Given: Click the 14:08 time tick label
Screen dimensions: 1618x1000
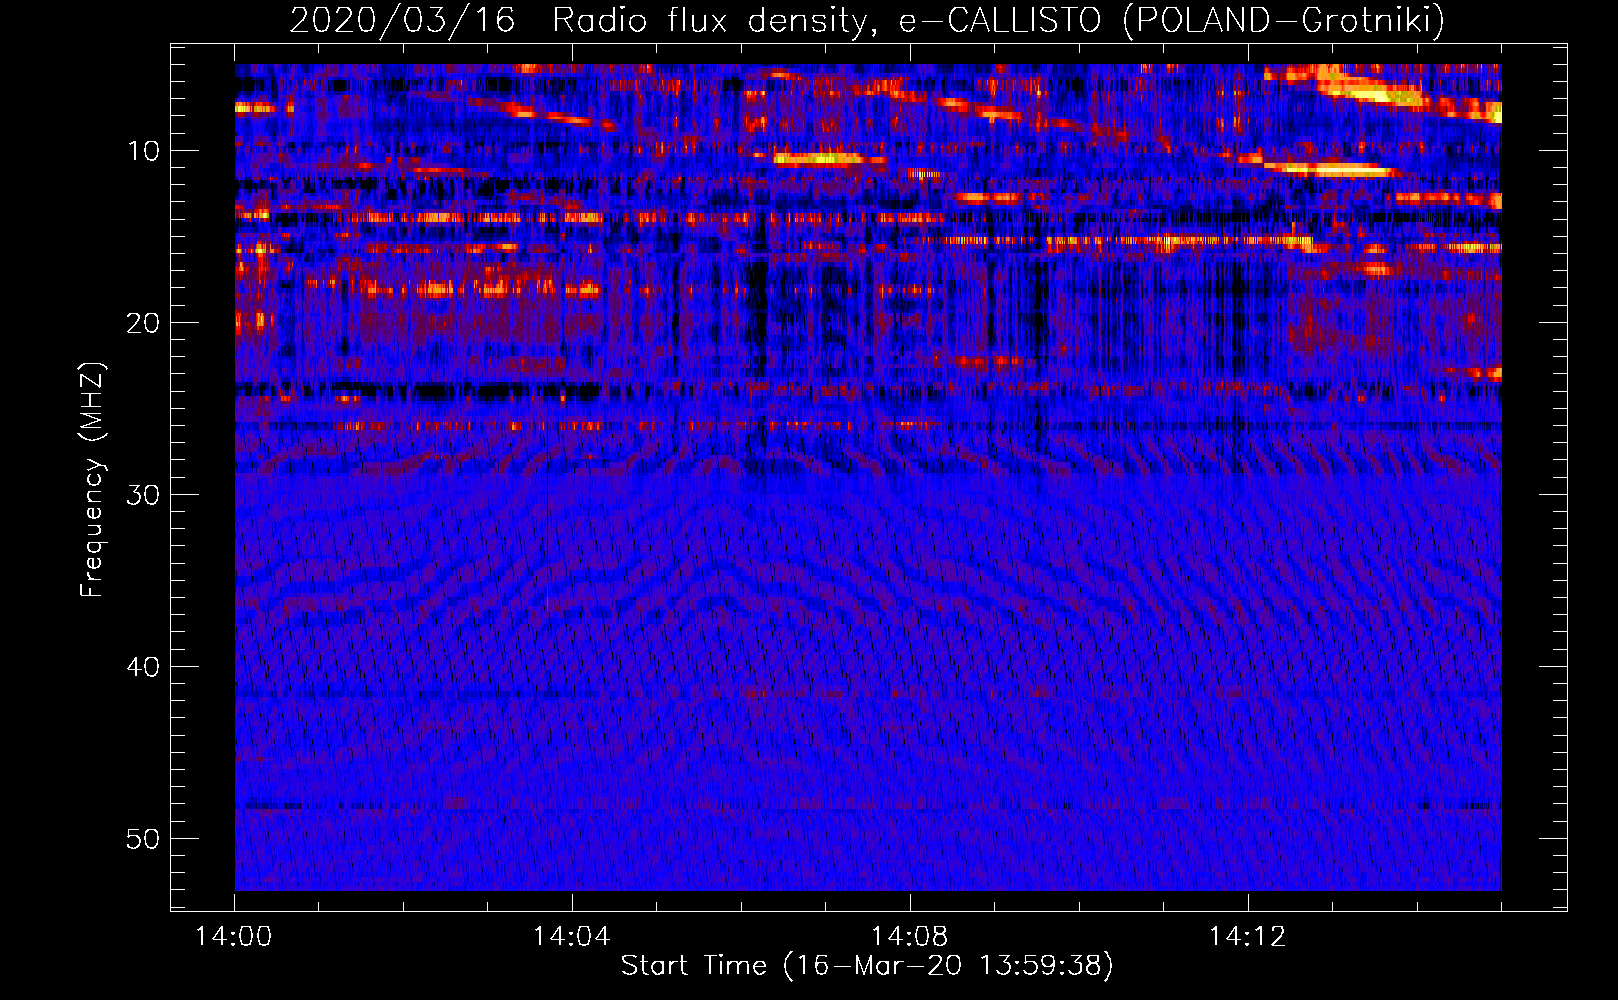Looking at the screenshot, I should coord(909,937).
